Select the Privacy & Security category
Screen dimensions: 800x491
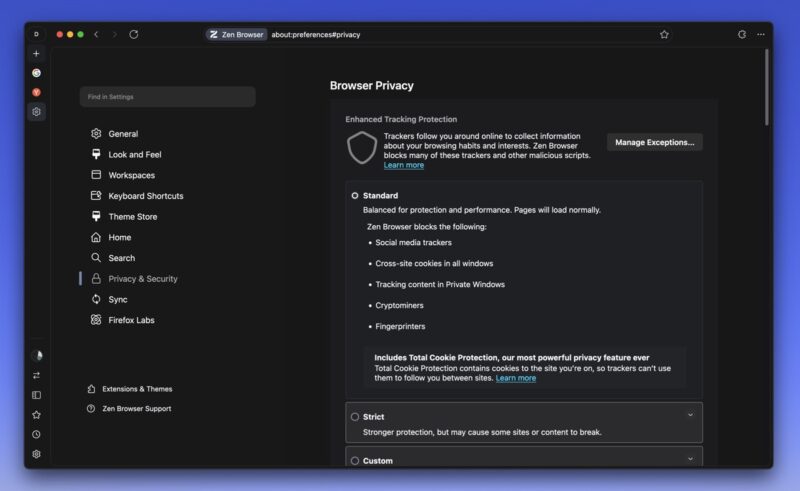click(x=142, y=279)
